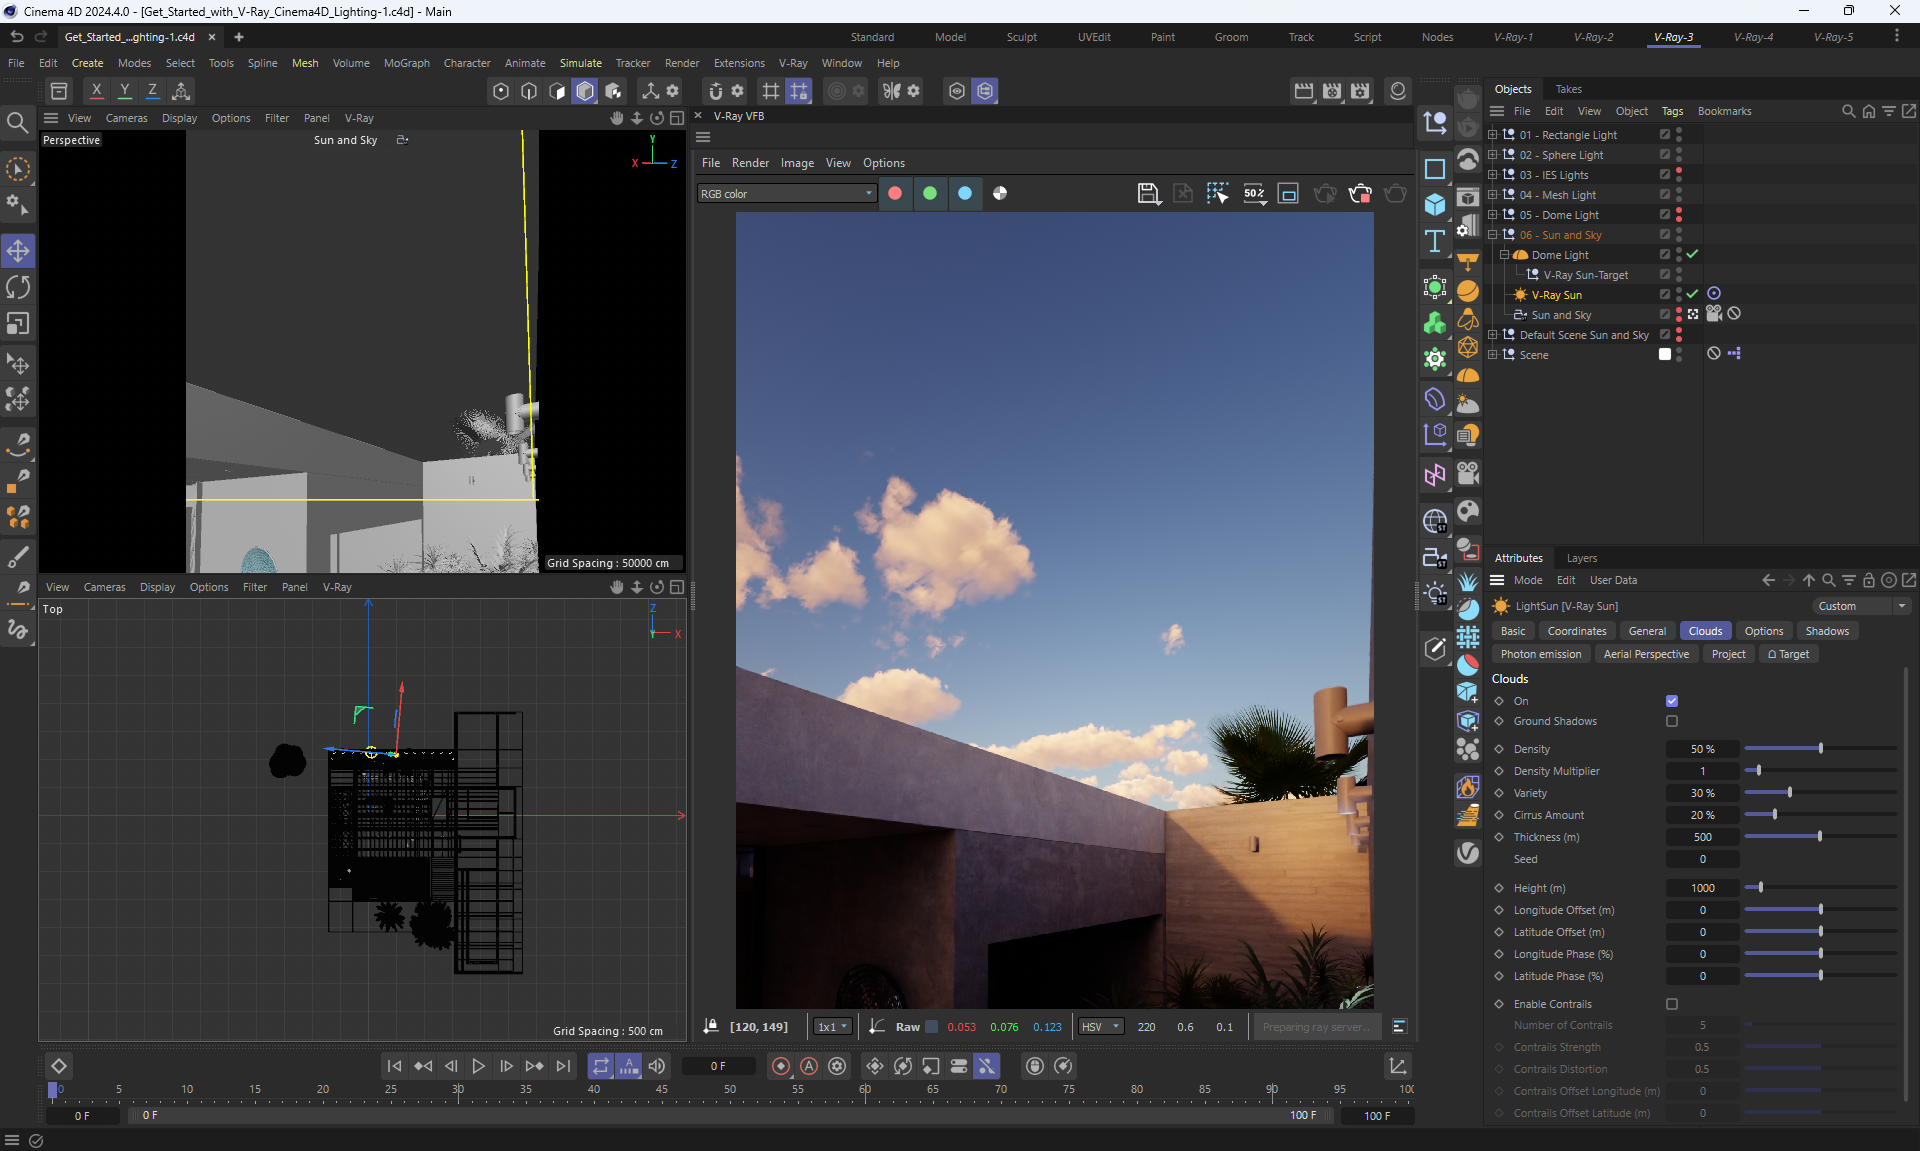The height and width of the screenshot is (1151, 1920).
Task: Open the RGB color channel dropdown
Action: pyautogui.click(x=786, y=193)
